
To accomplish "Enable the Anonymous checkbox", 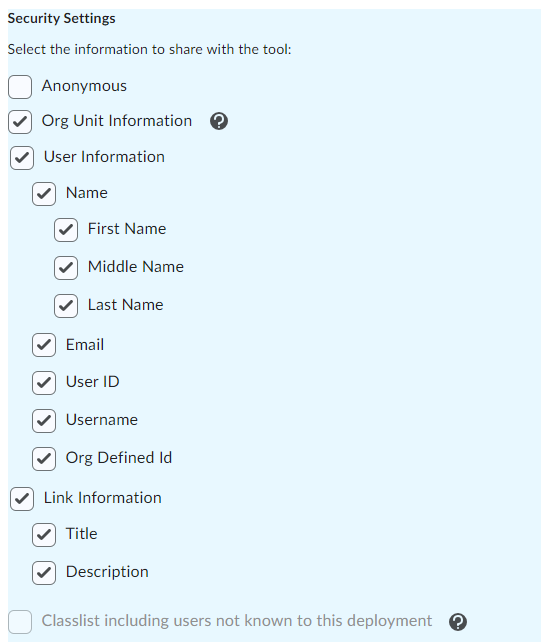I will (x=20, y=87).
